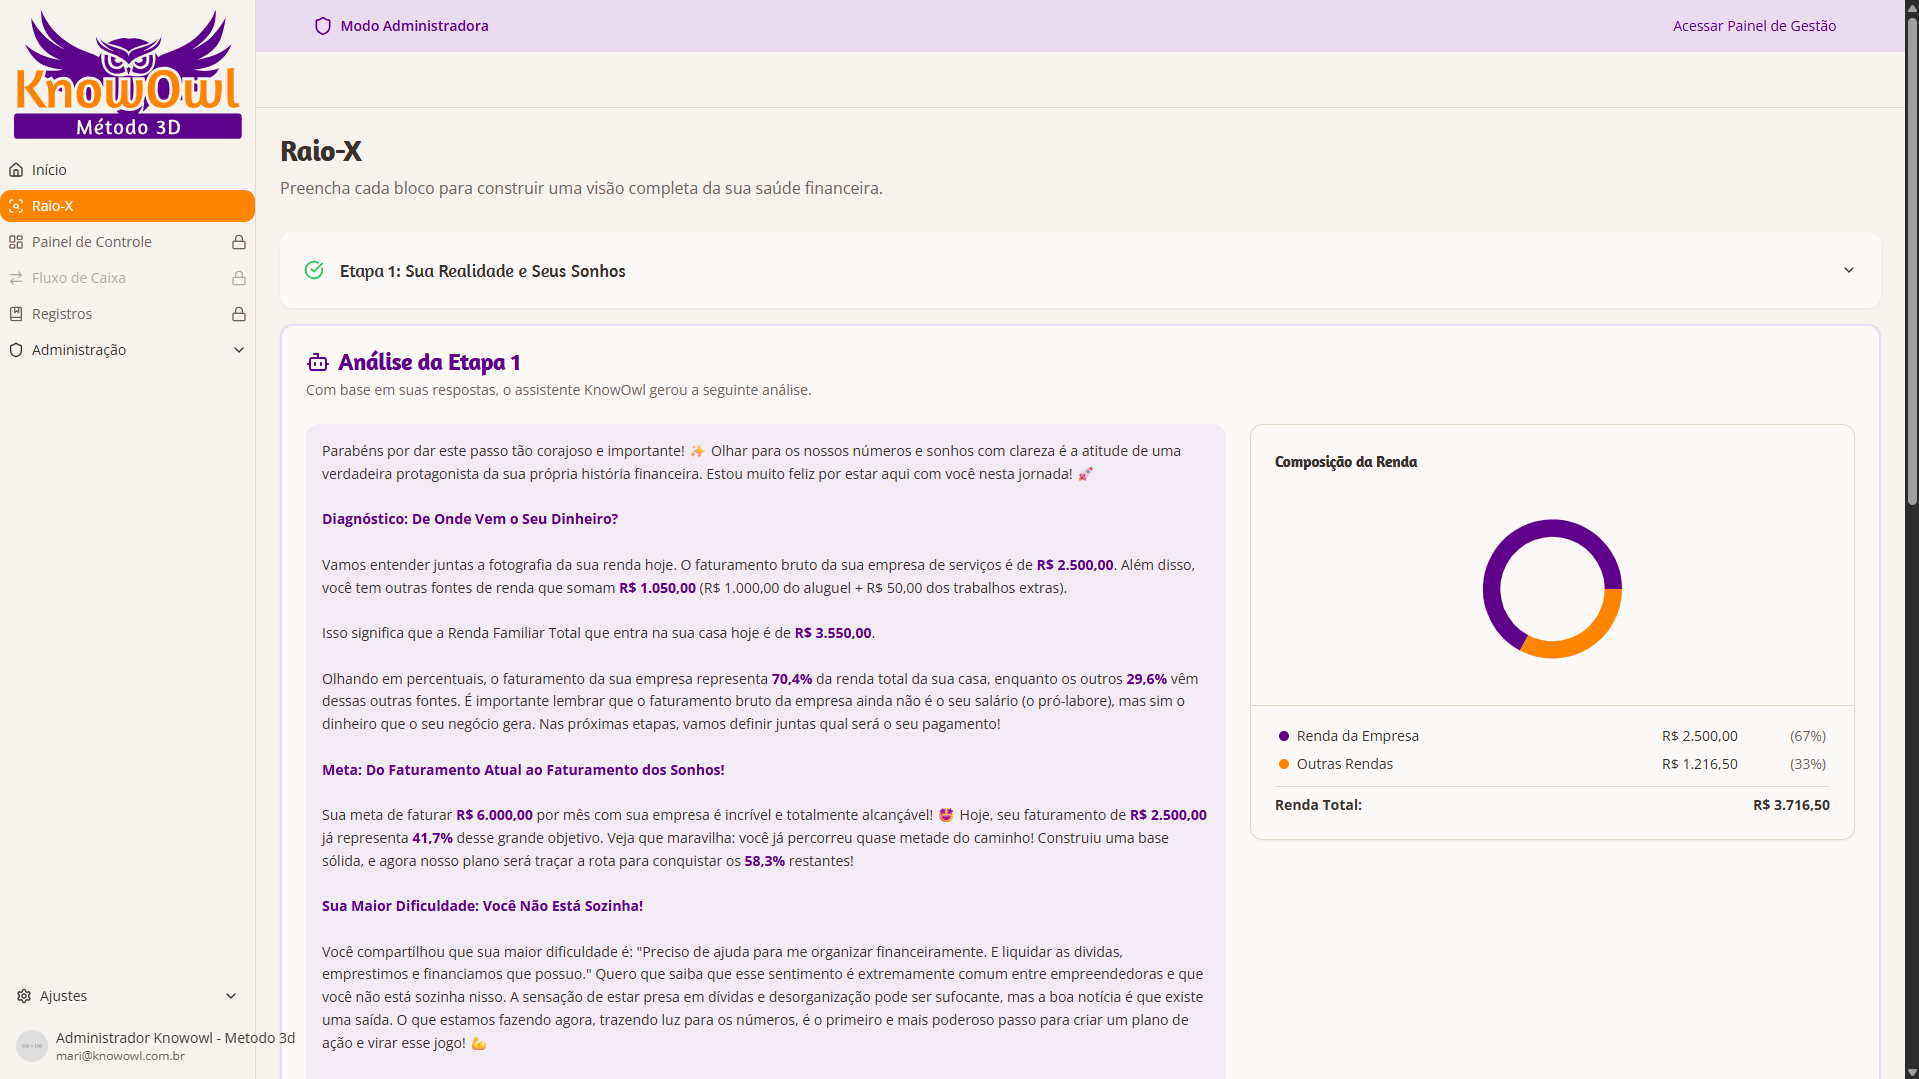Click the Raio-X scan icon

point(16,205)
